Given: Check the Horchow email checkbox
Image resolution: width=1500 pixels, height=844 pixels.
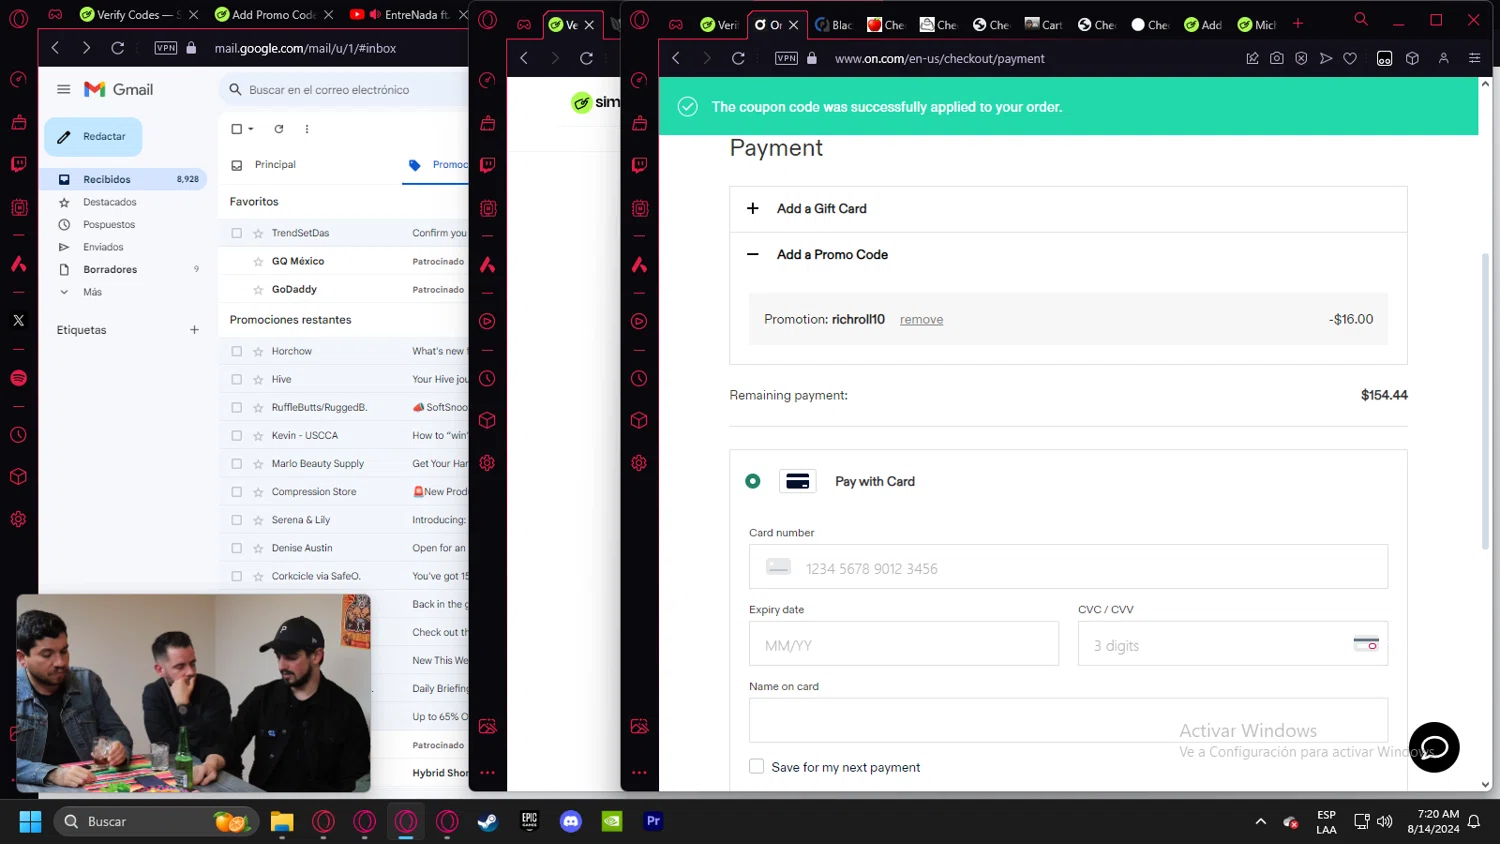Looking at the screenshot, I should click(x=236, y=352).
